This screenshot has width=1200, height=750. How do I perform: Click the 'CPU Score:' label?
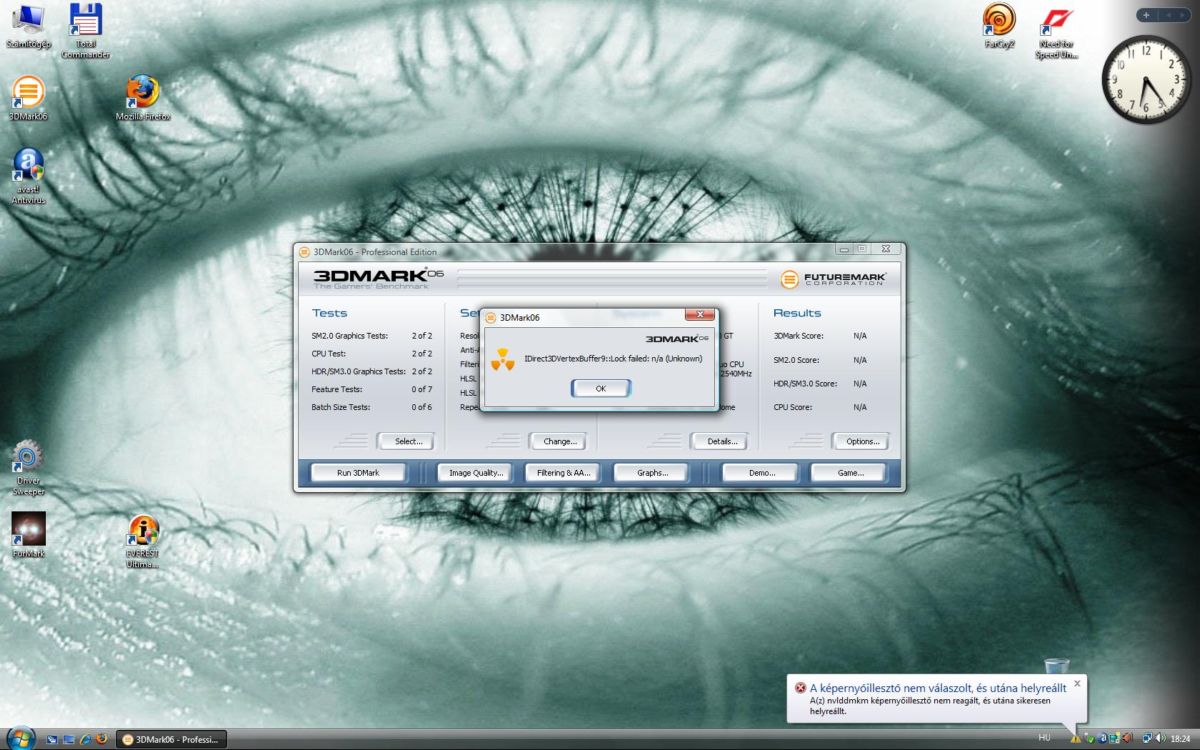coord(793,408)
